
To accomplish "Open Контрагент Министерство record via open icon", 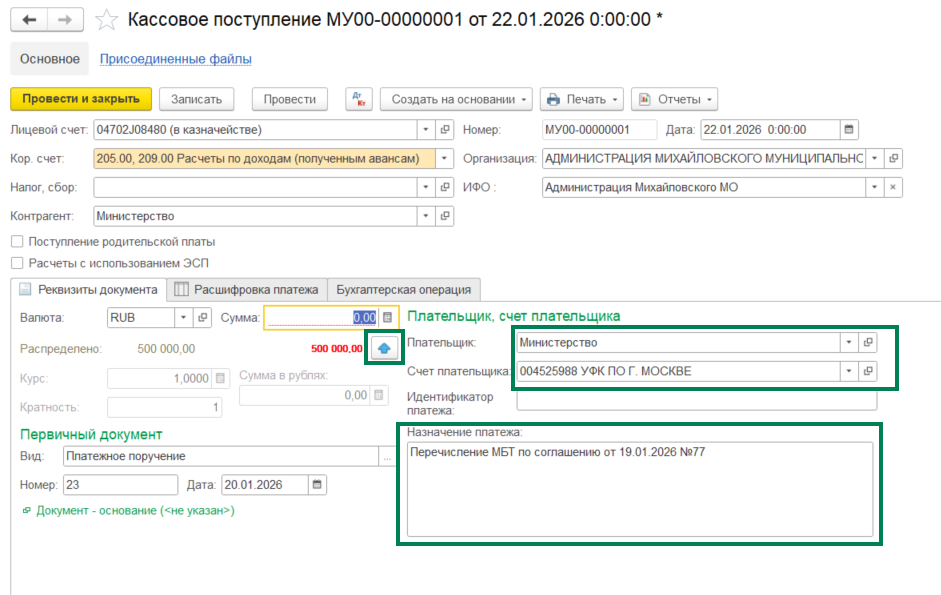I will [x=445, y=216].
